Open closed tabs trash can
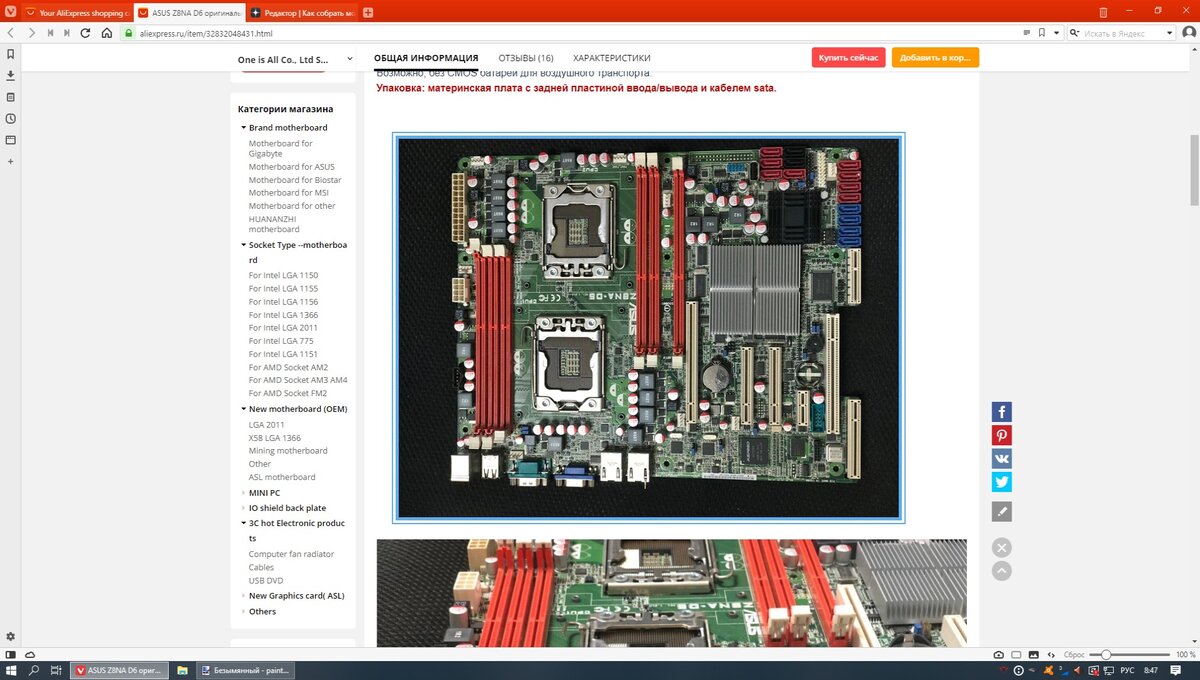The image size is (1200, 680). [1103, 12]
